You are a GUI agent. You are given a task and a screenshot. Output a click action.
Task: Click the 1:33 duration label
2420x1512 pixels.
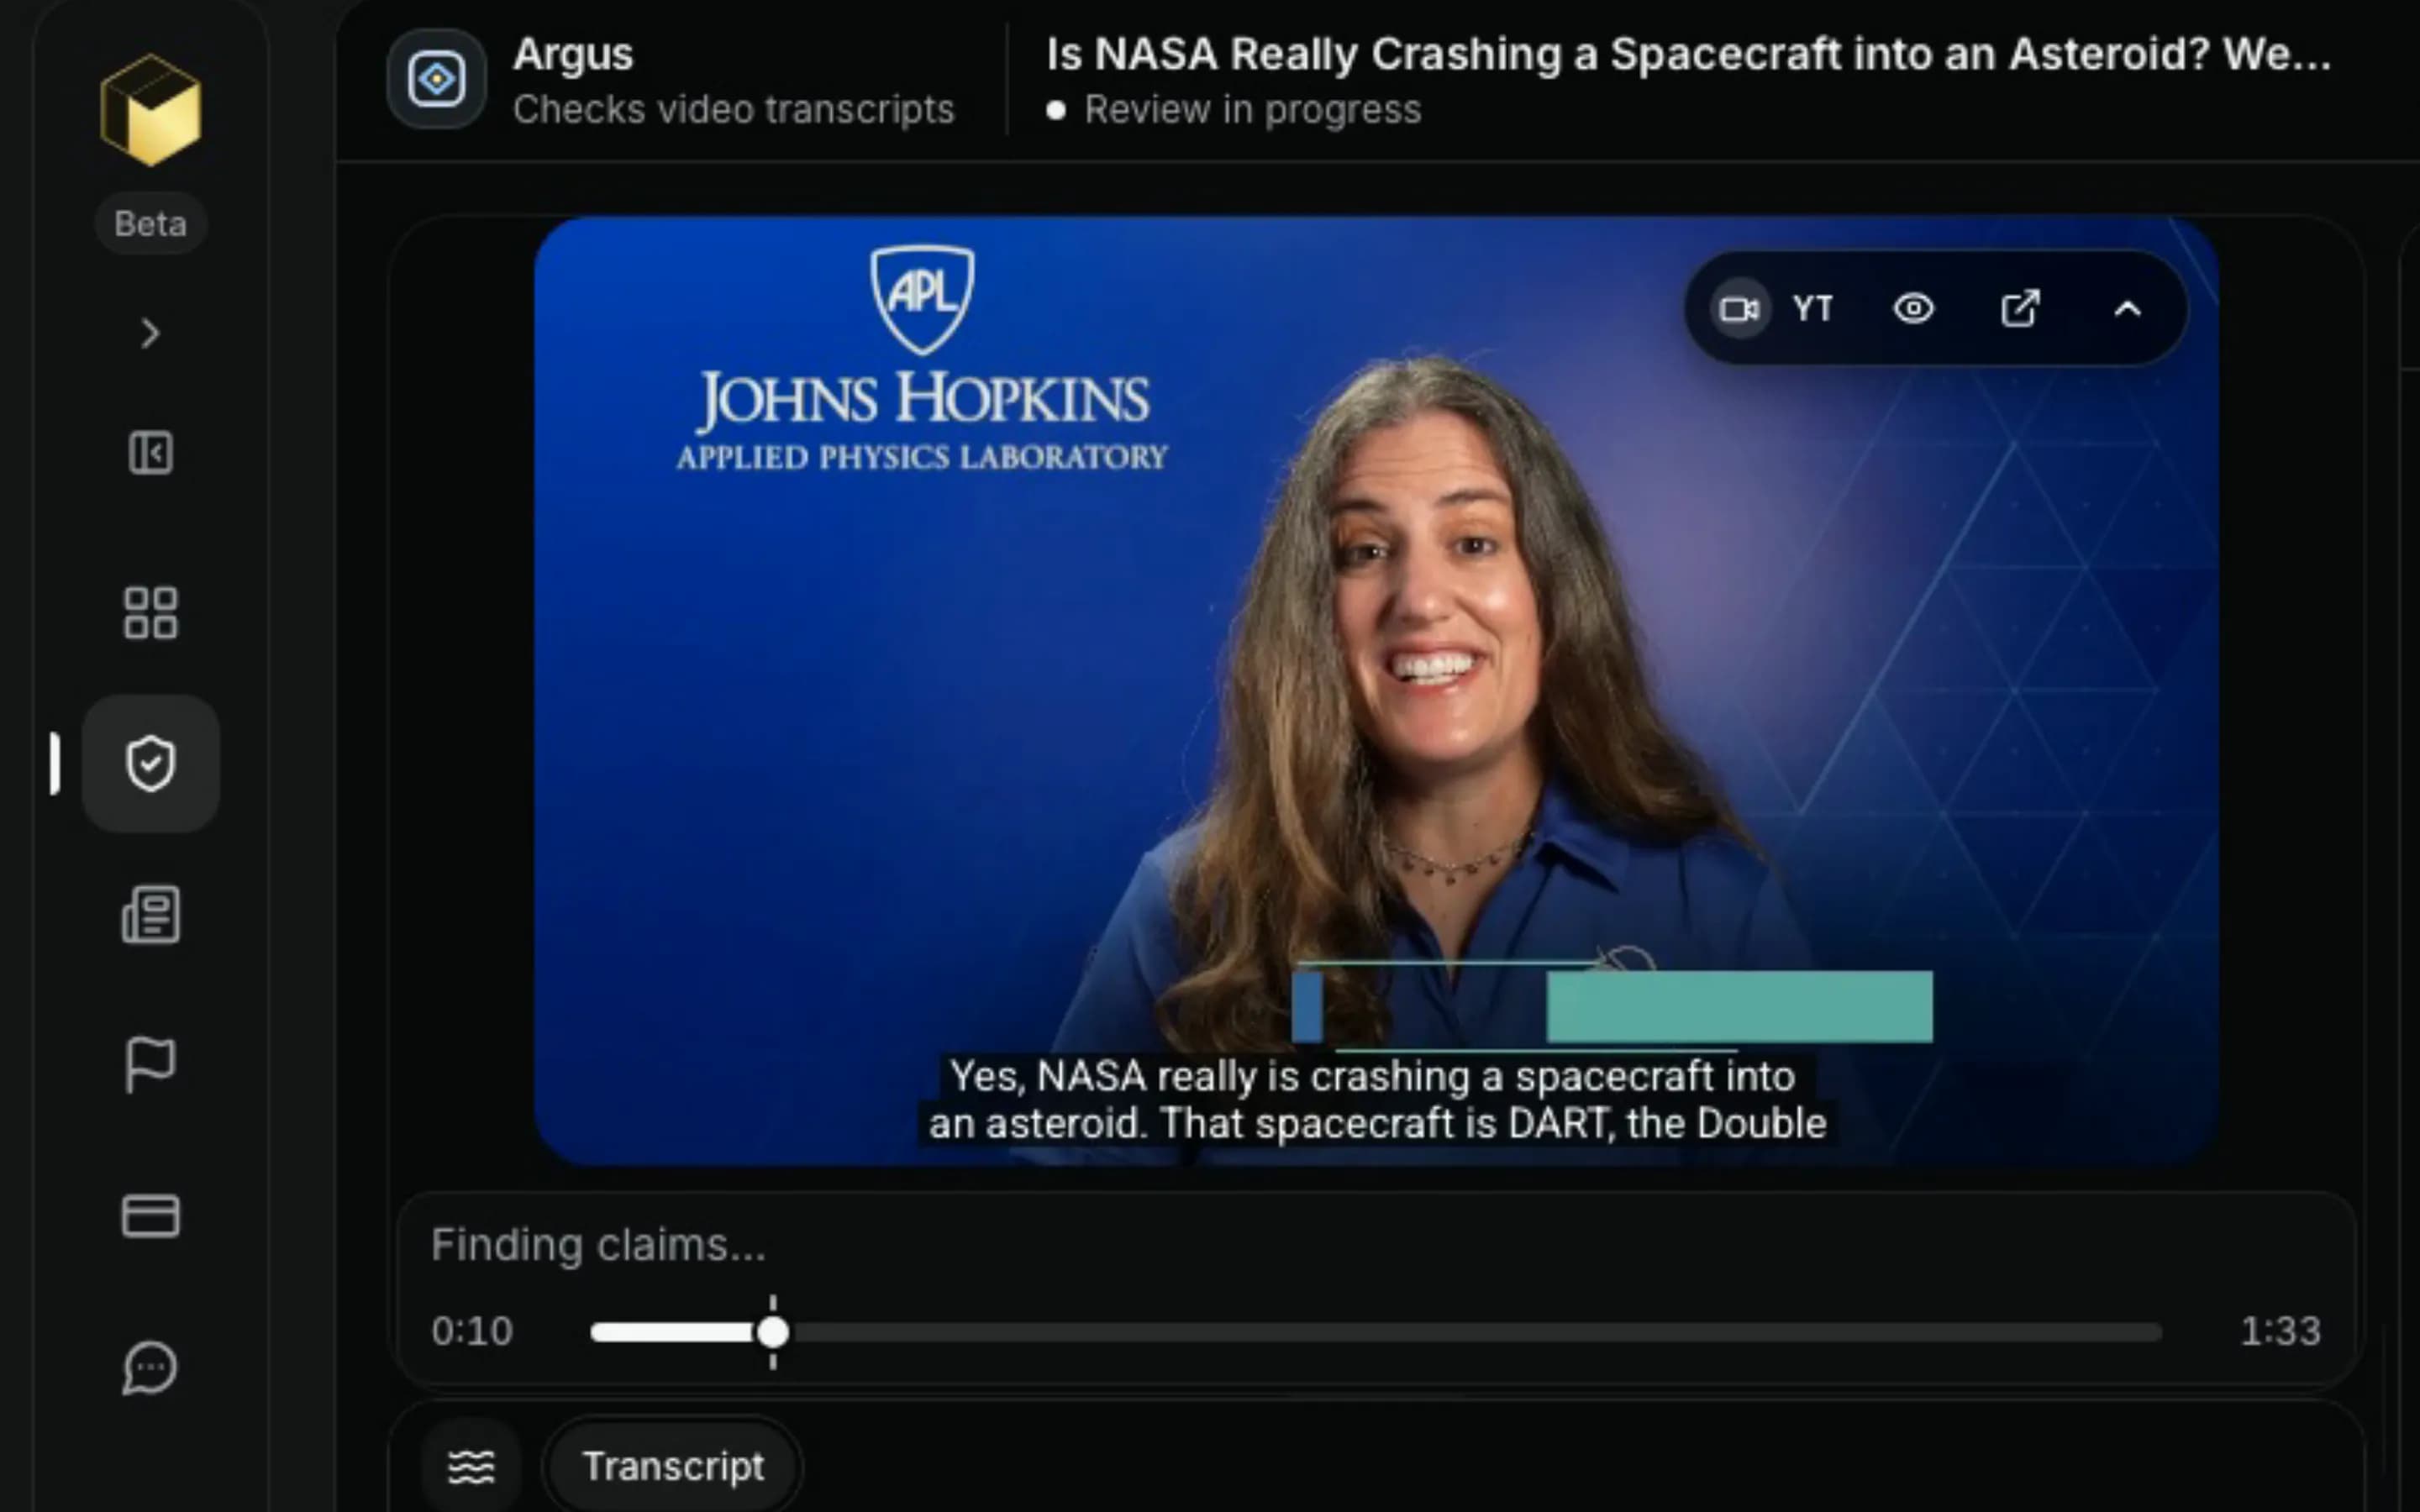(2280, 1331)
